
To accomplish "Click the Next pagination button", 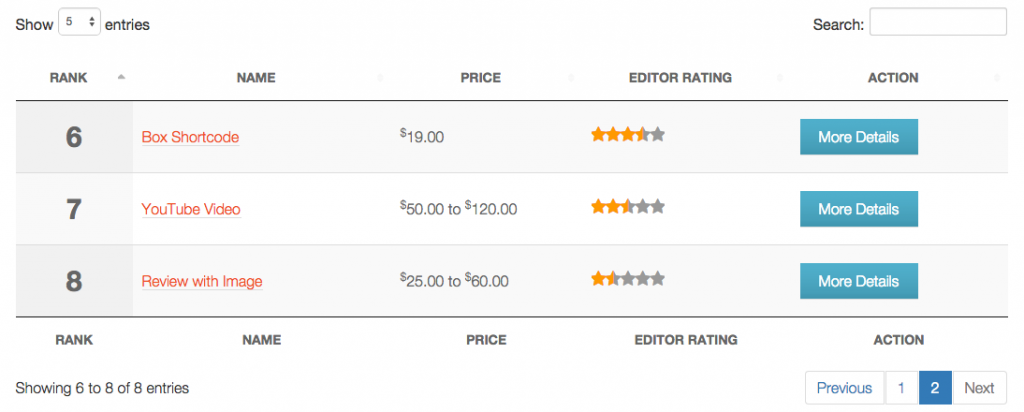I will coord(980,388).
